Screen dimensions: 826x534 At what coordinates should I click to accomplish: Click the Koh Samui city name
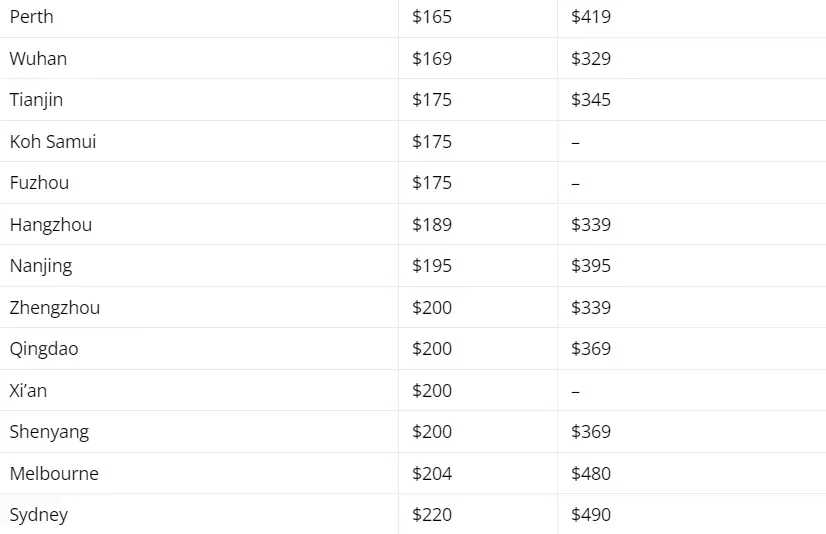(53, 142)
